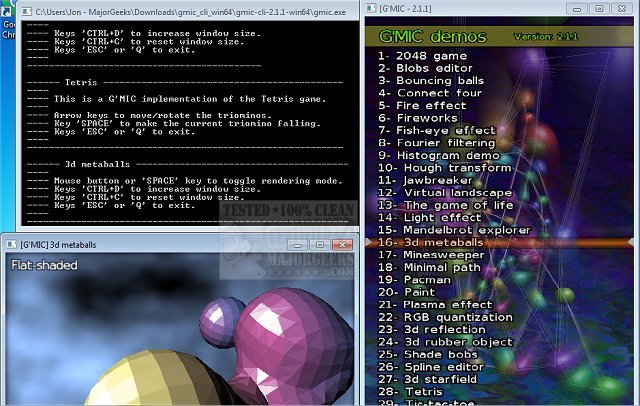
Task: Select the RGB quantization demo
Action: 445,317
